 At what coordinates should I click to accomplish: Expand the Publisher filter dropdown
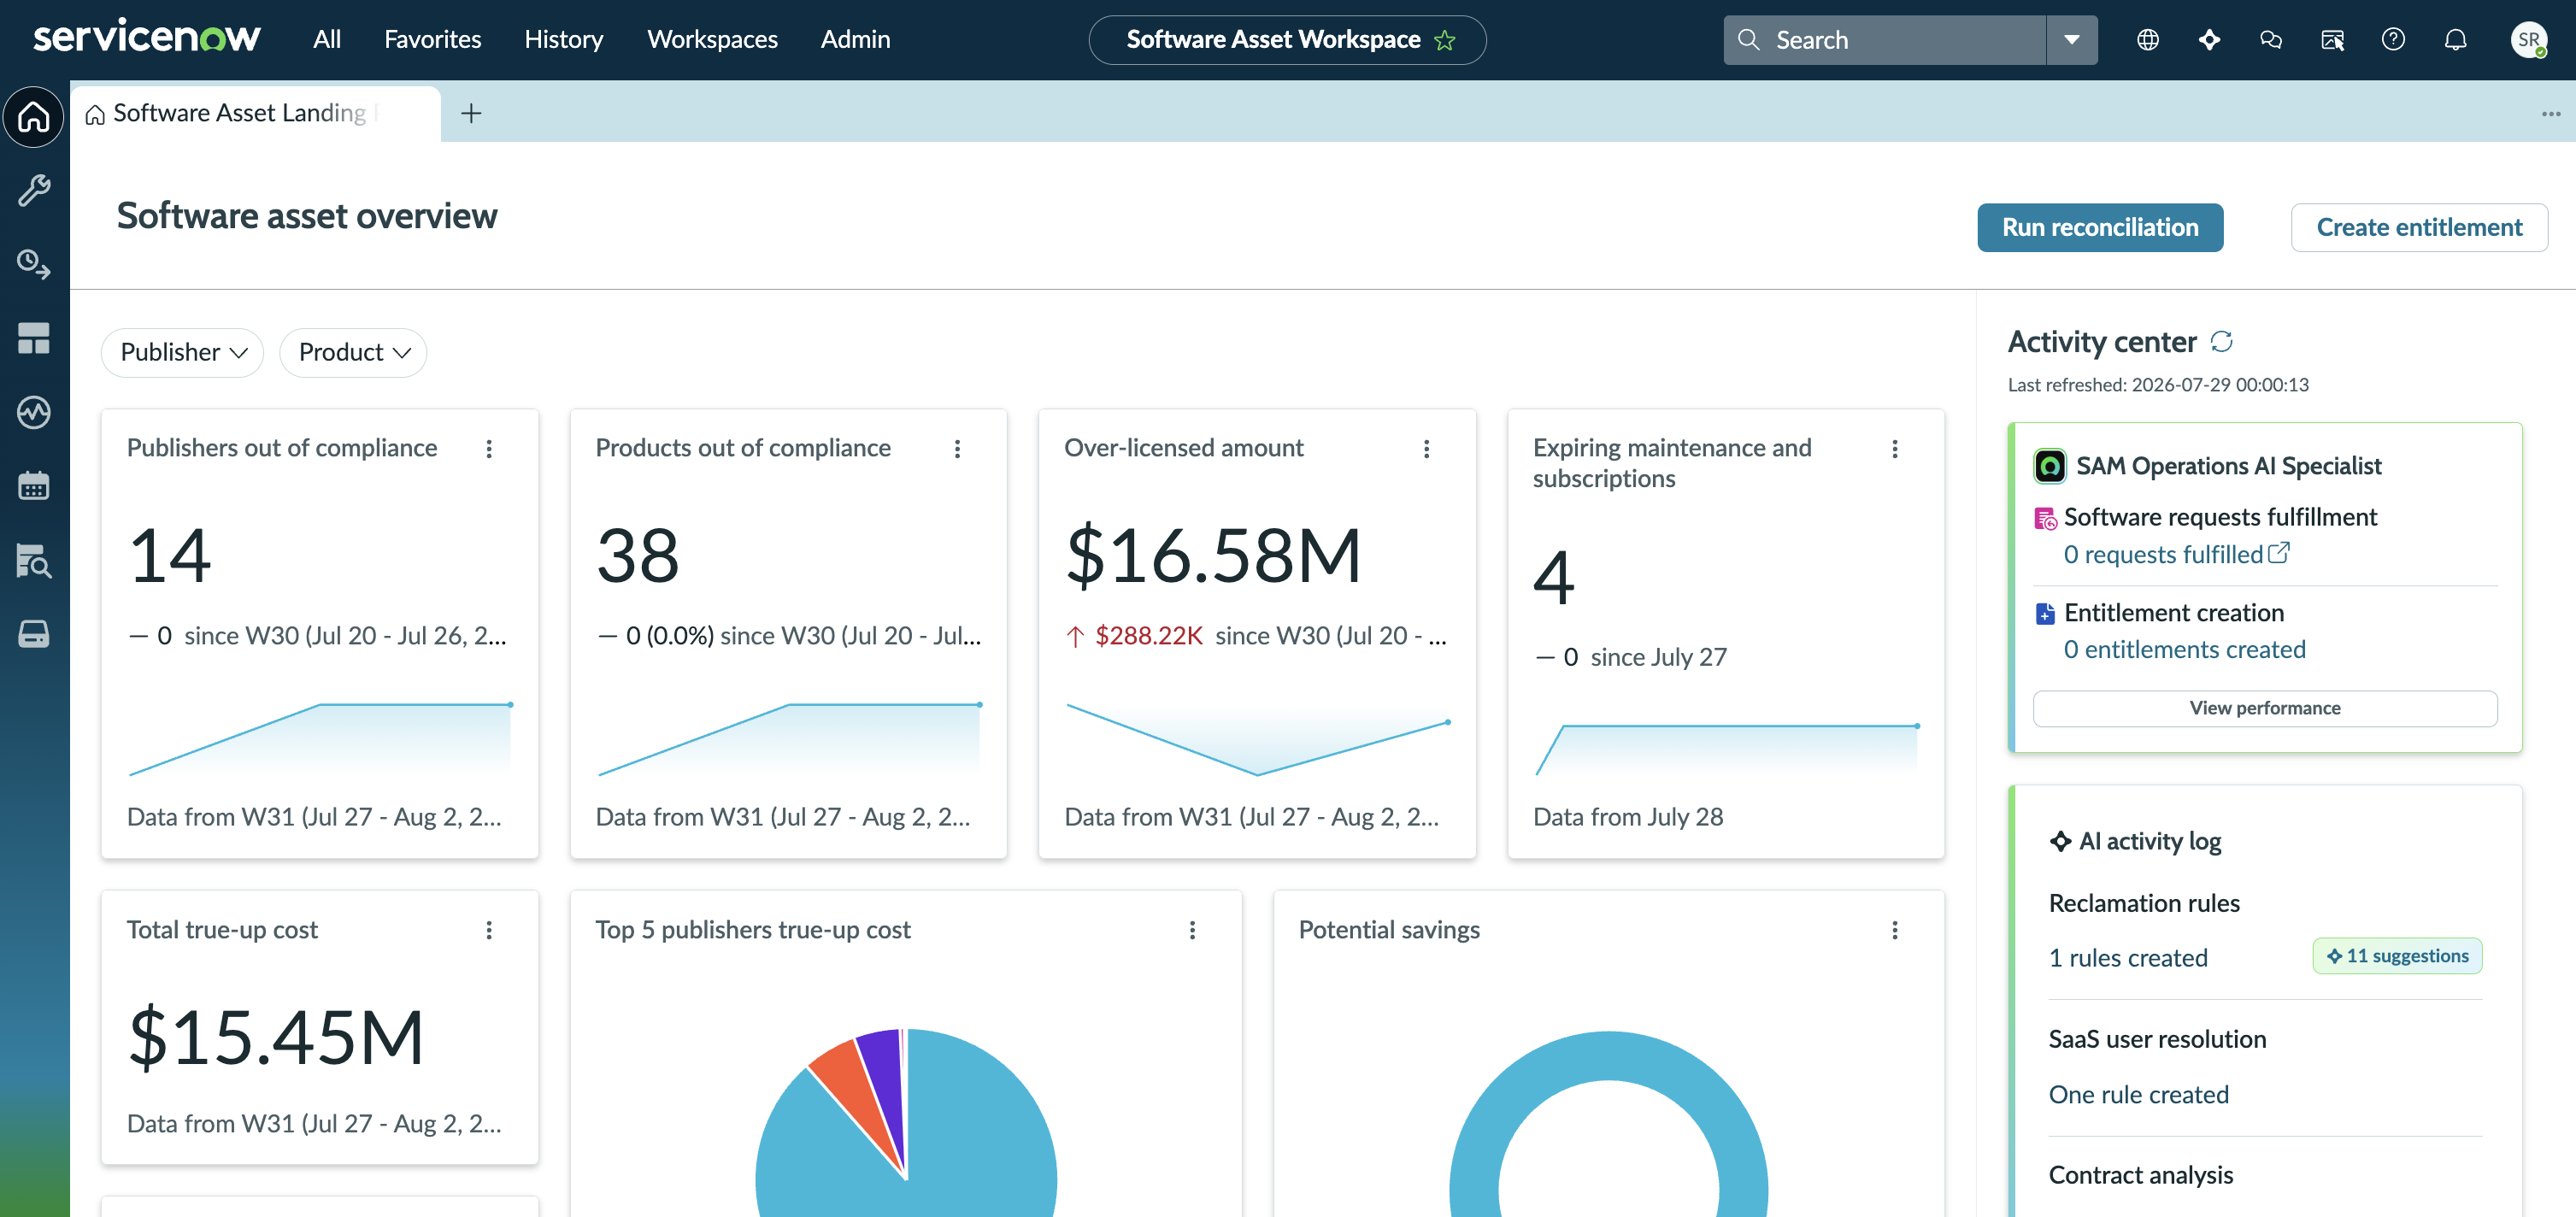(182, 352)
